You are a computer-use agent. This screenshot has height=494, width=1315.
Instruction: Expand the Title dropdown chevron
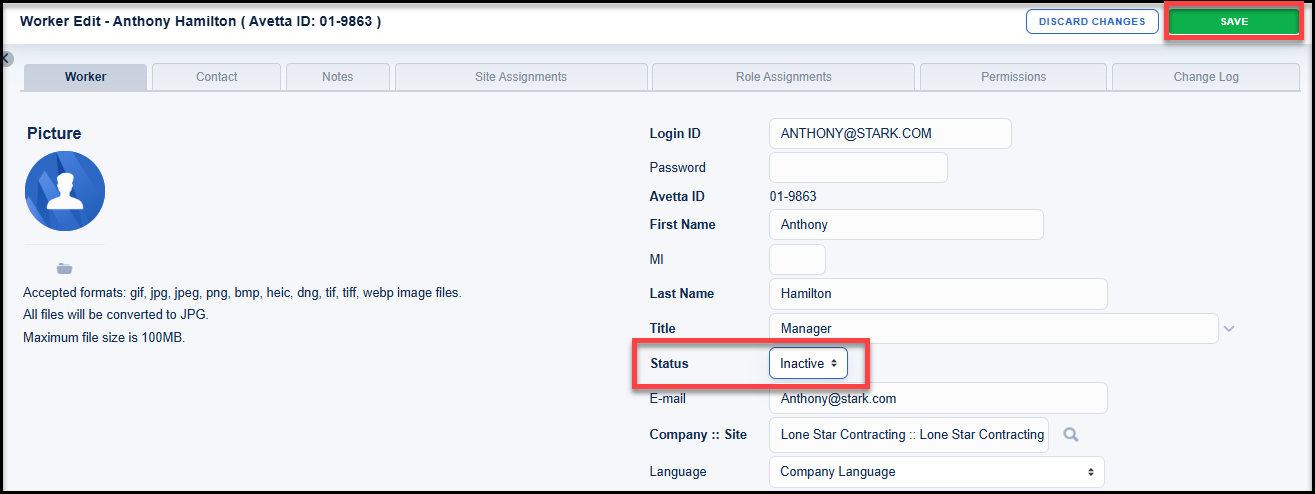[x=1229, y=328]
